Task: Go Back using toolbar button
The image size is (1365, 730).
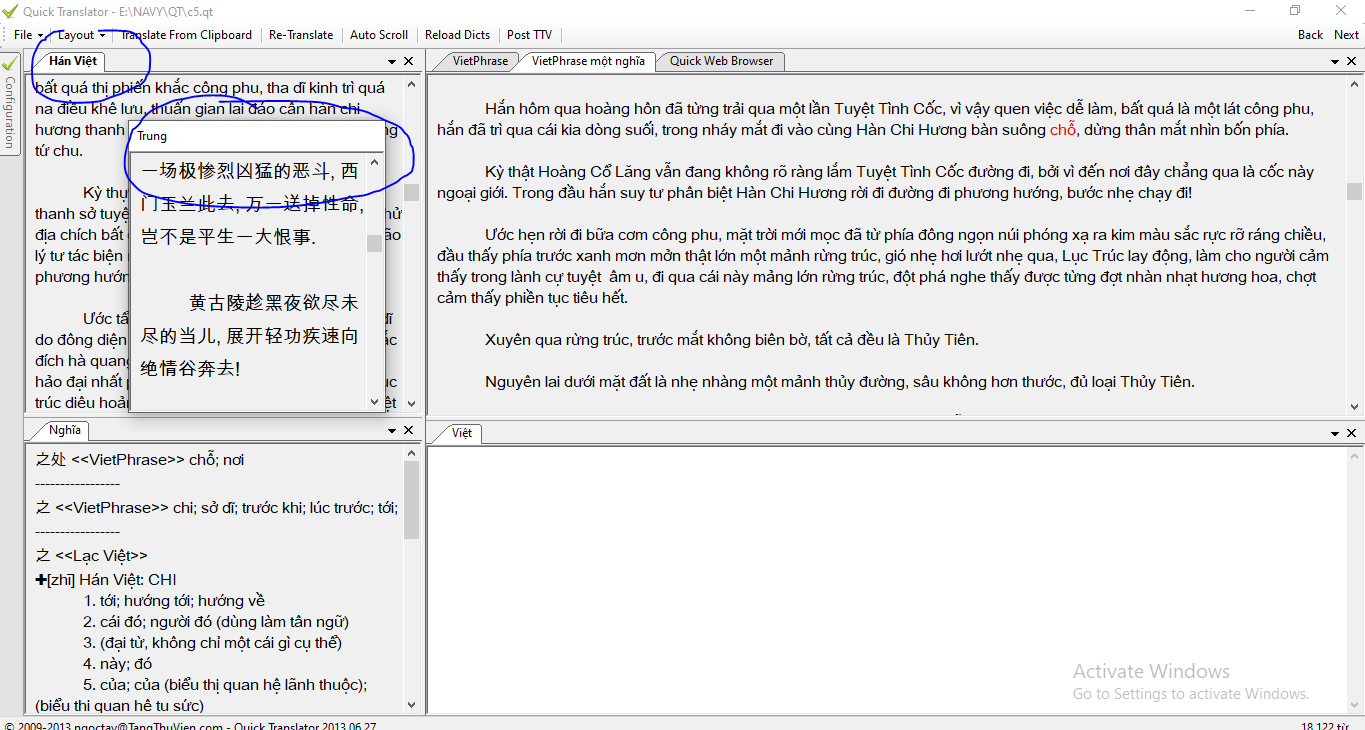Action: [x=1310, y=35]
